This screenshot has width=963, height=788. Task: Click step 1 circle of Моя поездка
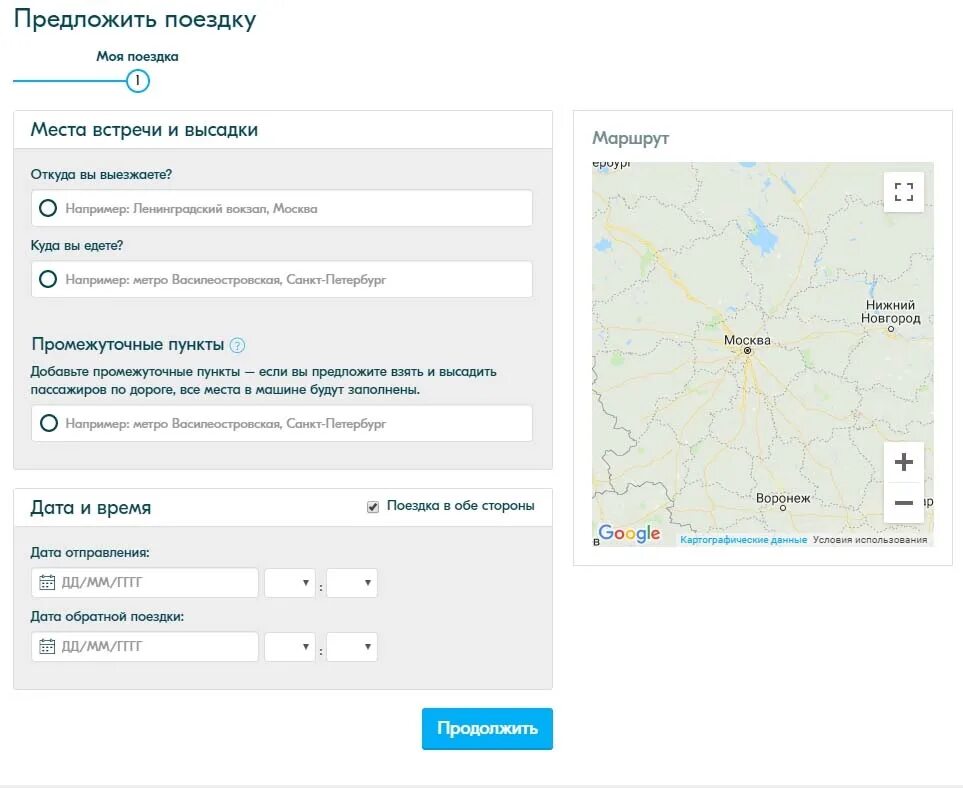(138, 80)
